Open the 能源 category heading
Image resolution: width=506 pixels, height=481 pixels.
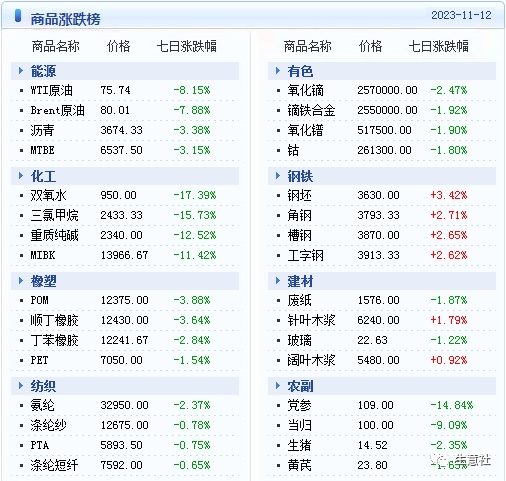coord(43,71)
